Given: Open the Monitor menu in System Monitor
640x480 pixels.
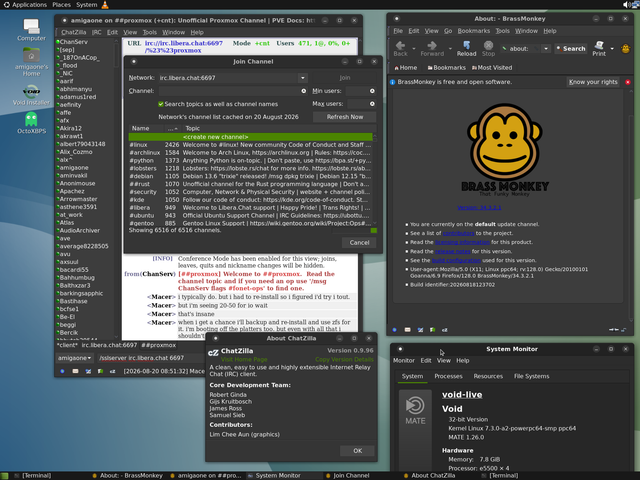Looking at the screenshot, I should (x=404, y=360).
